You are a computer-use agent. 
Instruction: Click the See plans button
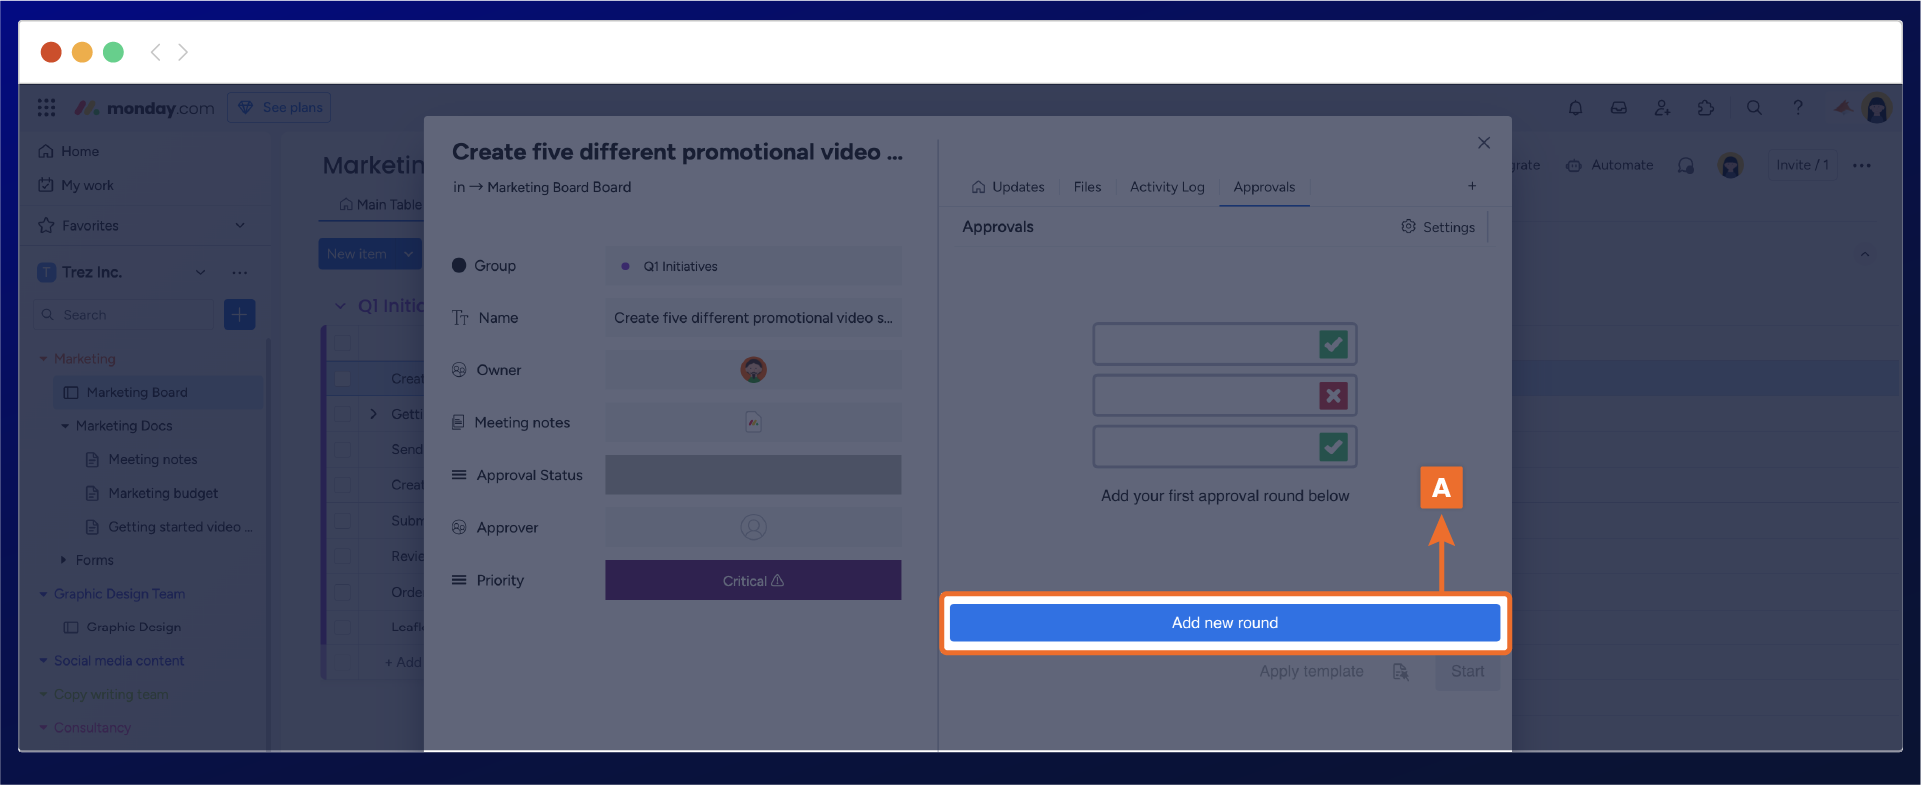click(x=279, y=108)
